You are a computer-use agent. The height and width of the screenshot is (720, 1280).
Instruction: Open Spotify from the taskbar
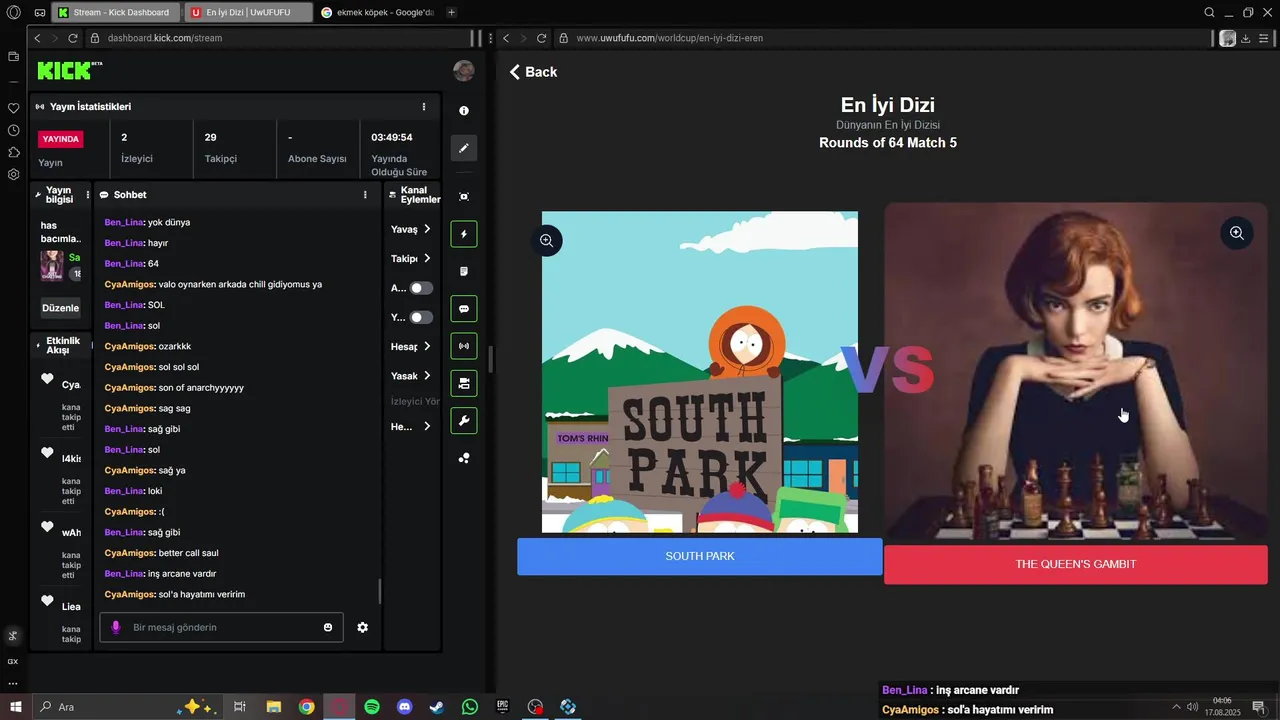pos(372,707)
